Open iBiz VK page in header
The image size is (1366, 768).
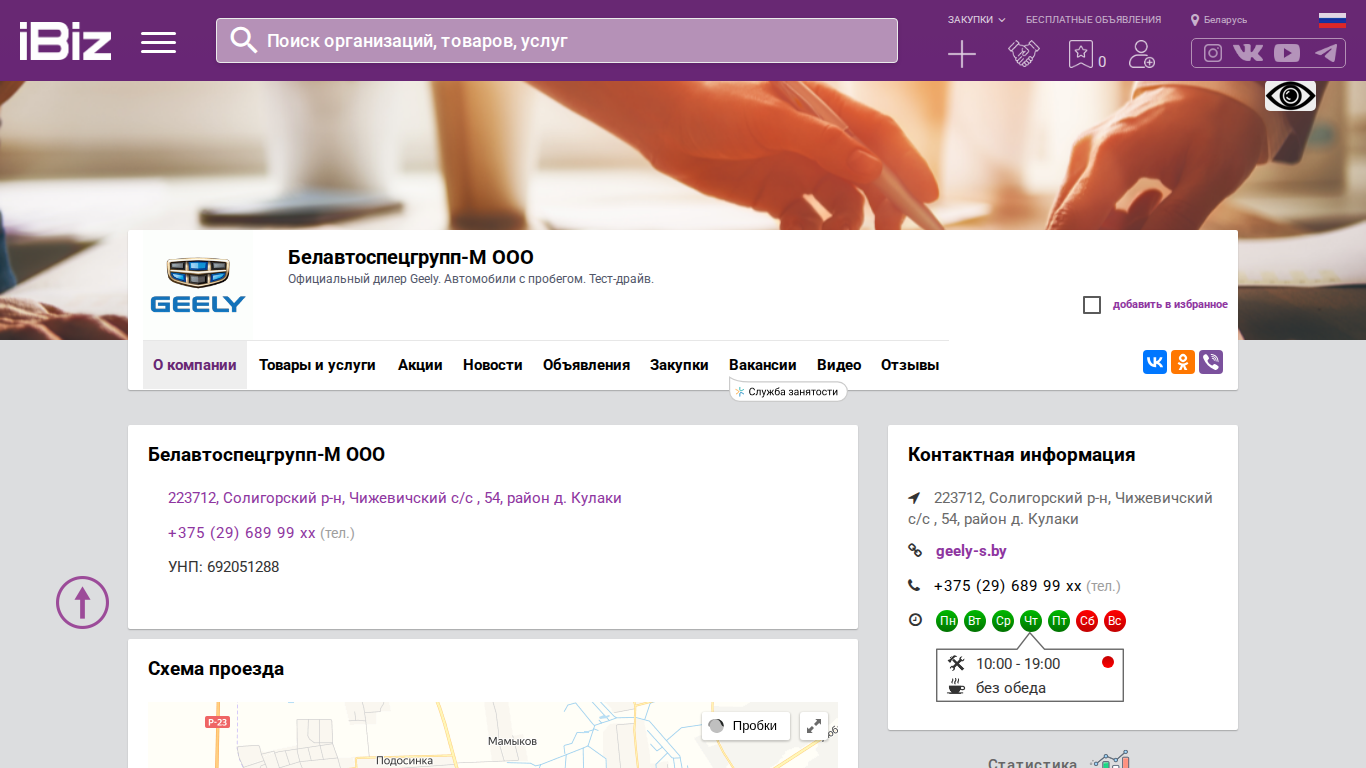1248,53
